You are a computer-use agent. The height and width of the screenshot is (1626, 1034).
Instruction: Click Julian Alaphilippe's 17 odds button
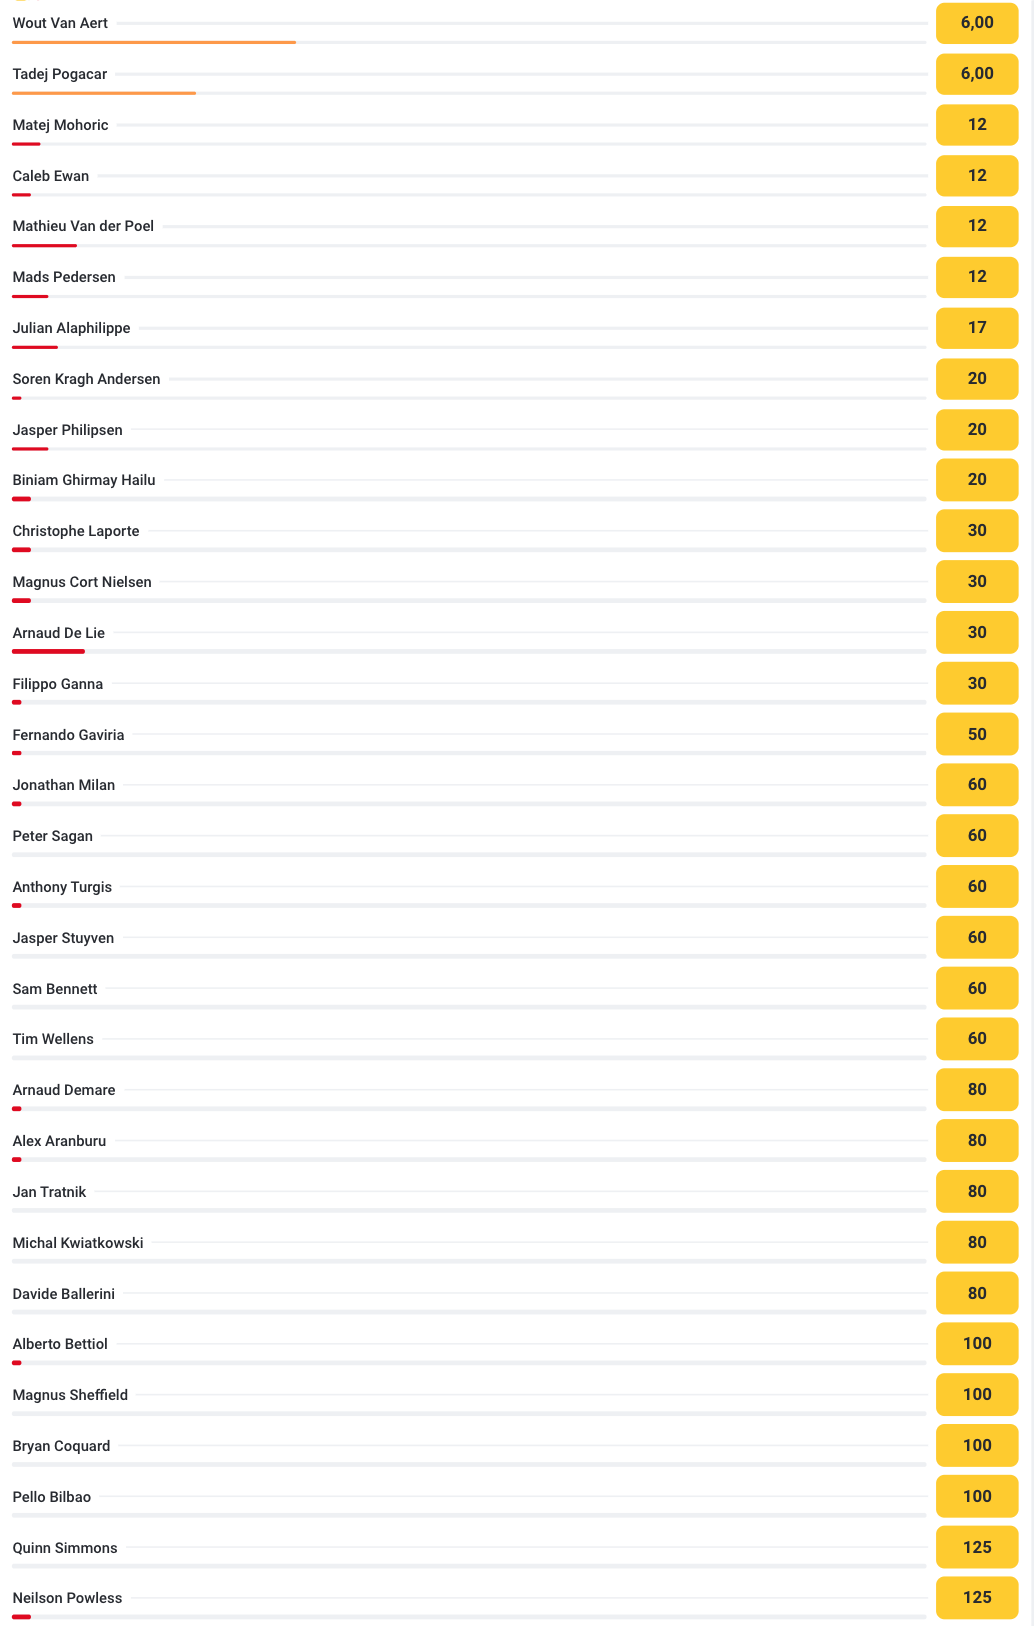[976, 328]
